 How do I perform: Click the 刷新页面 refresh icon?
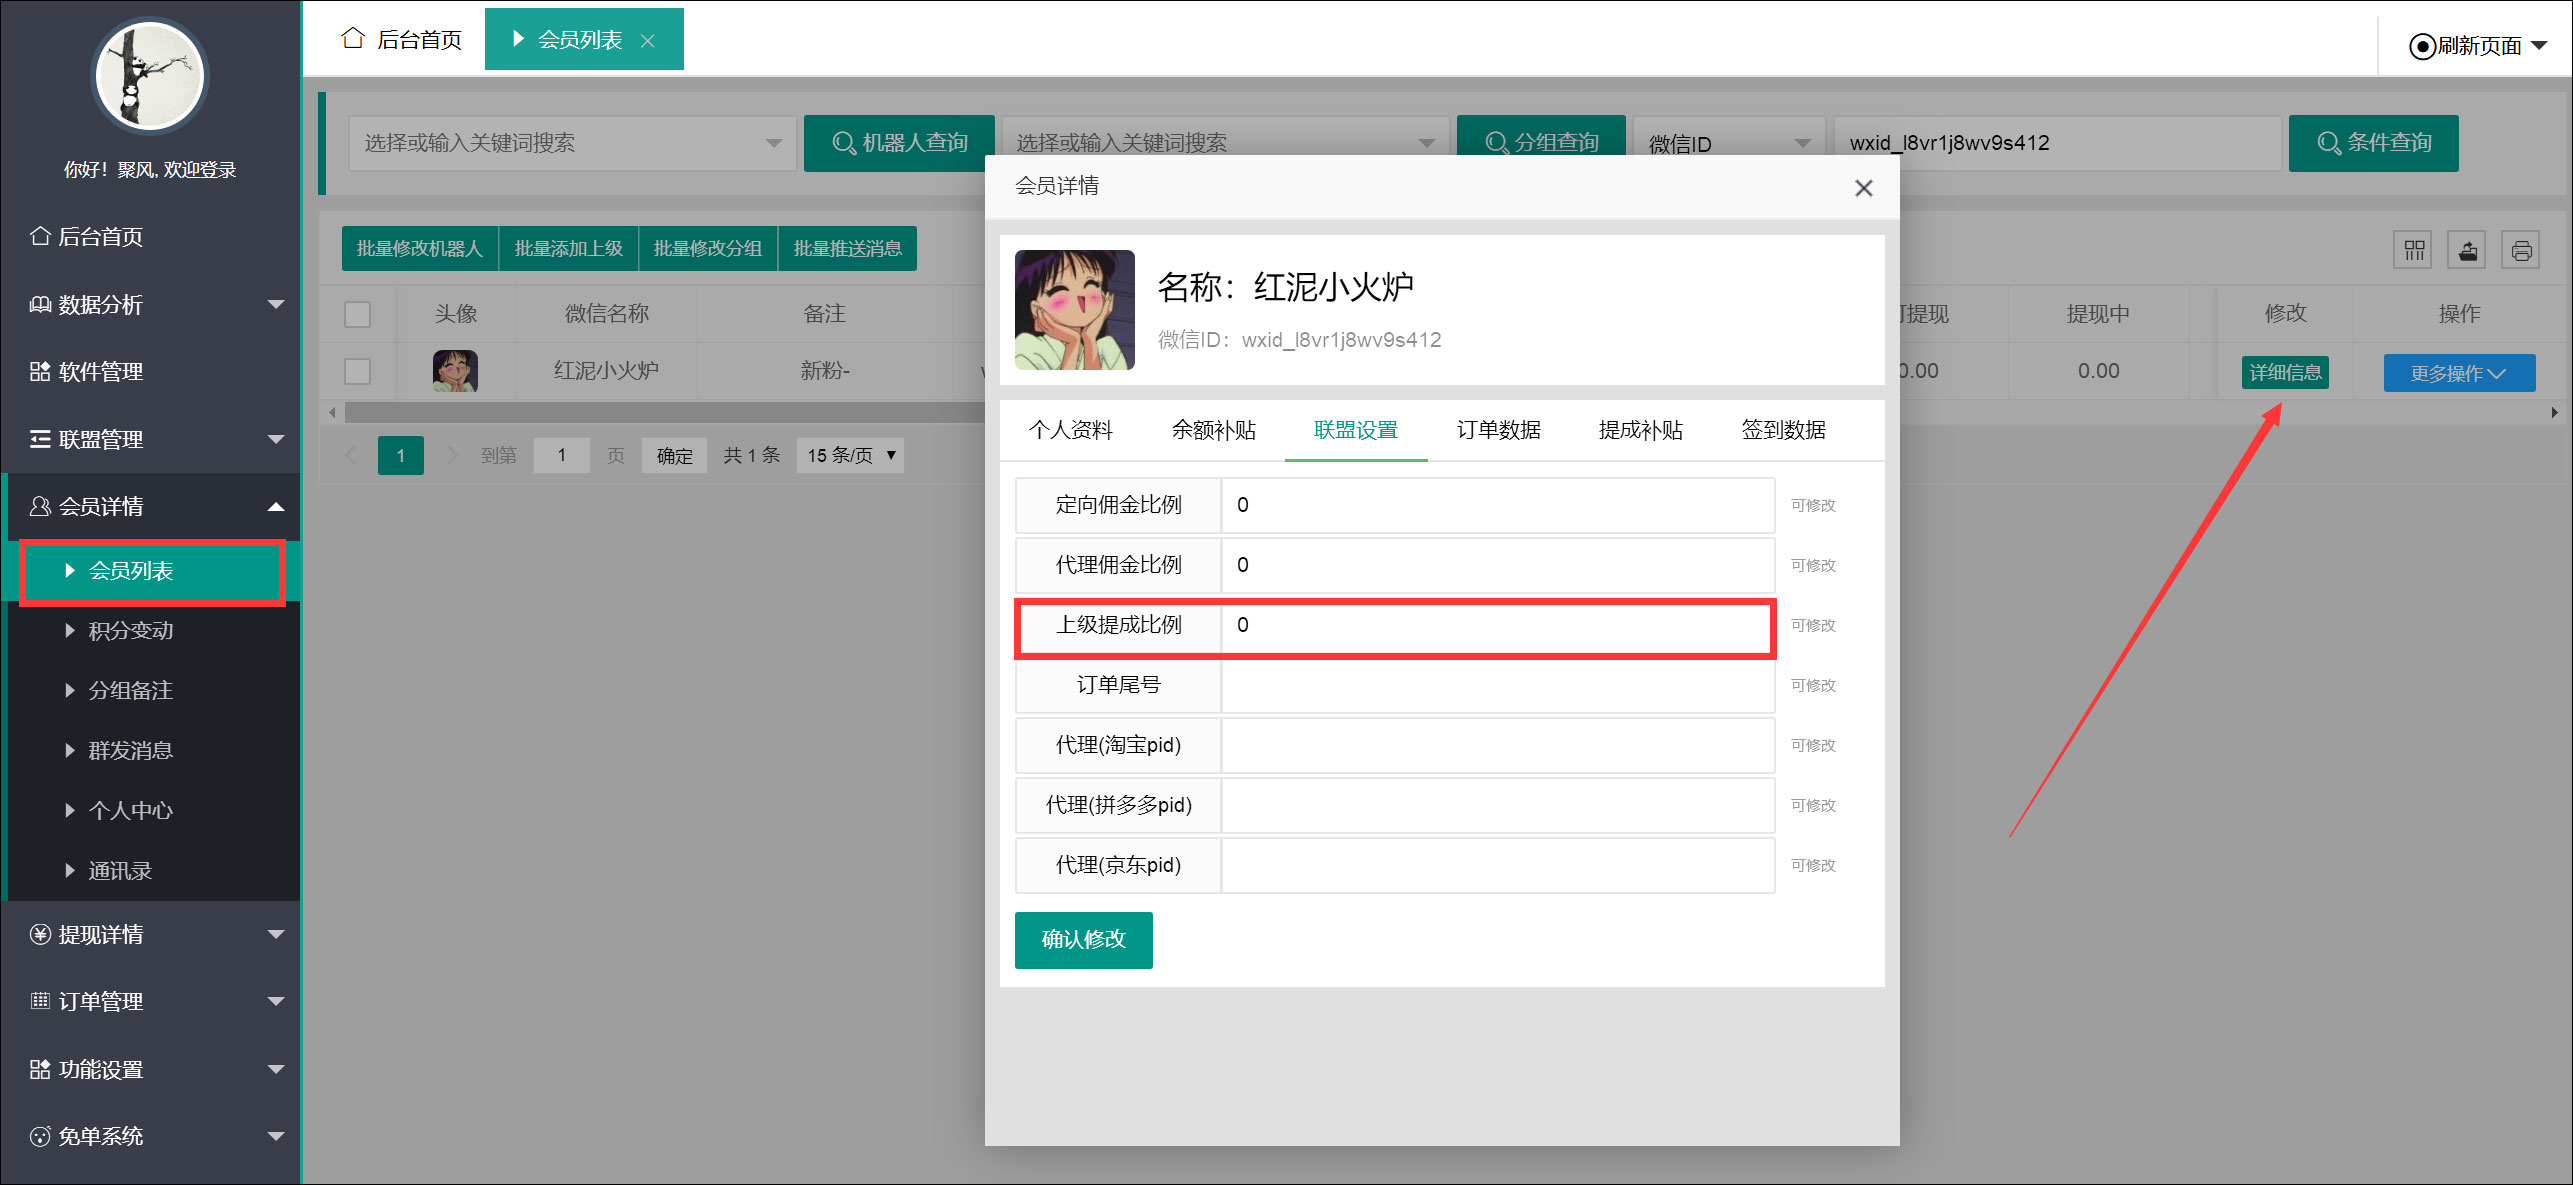(2421, 46)
